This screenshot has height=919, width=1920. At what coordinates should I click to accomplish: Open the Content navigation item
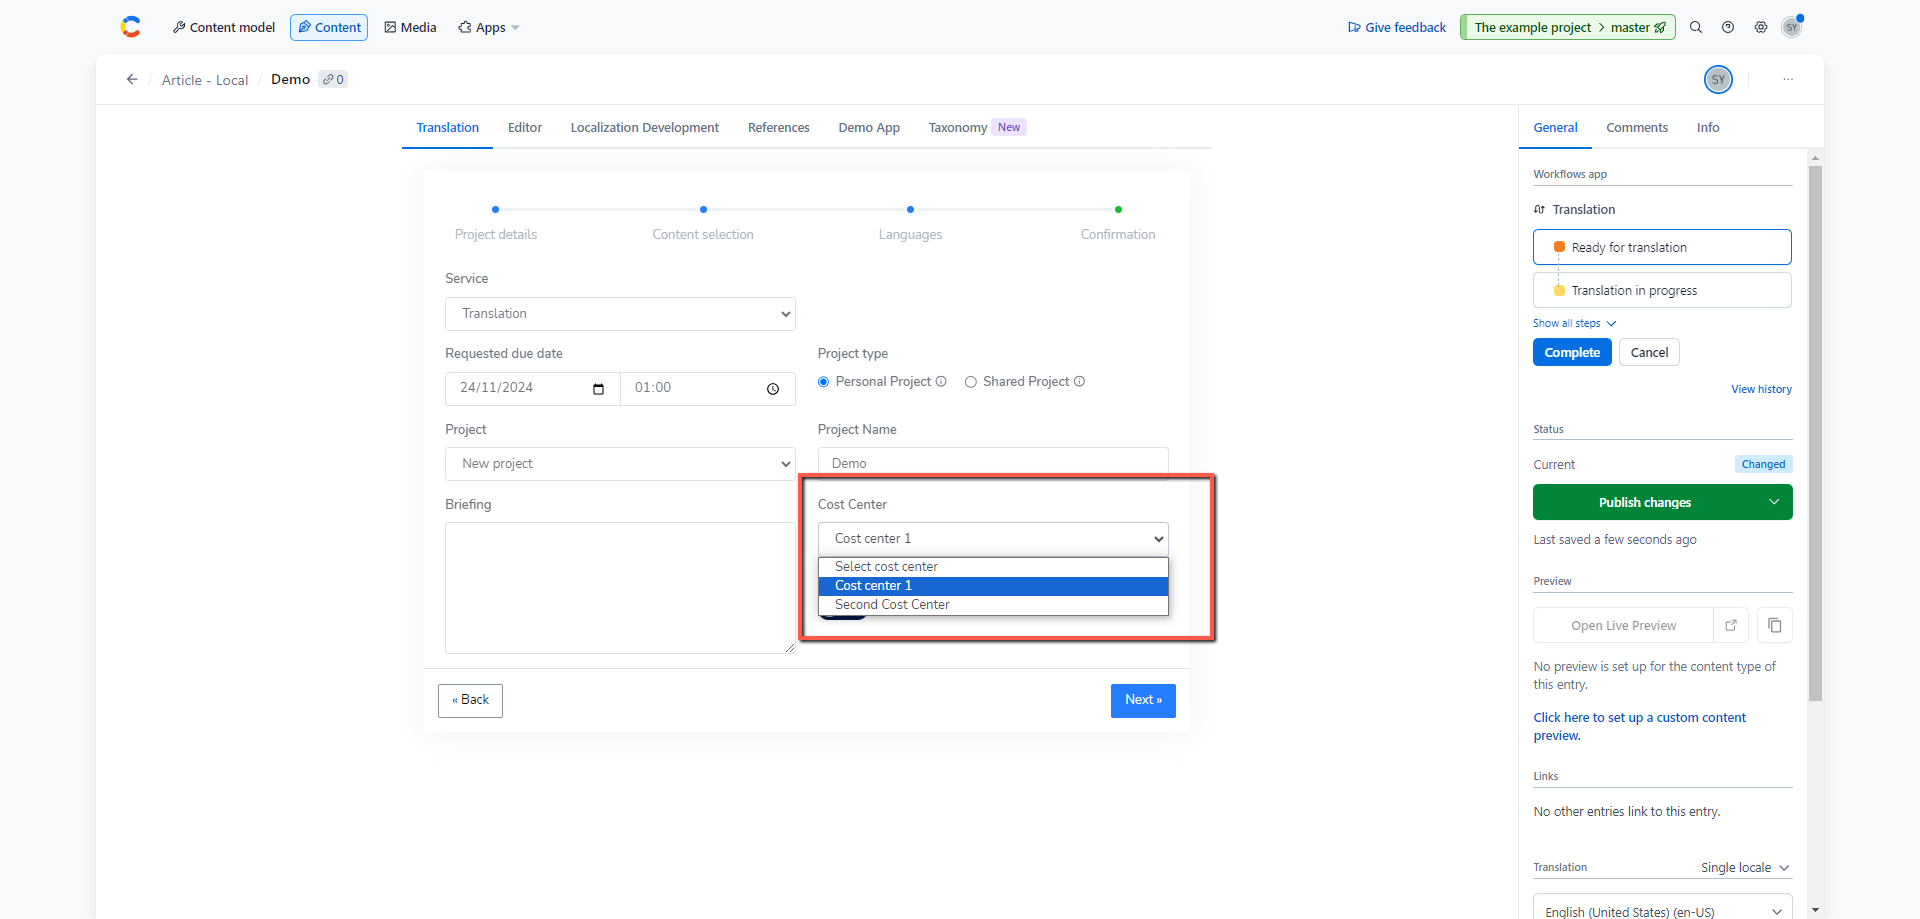coord(329,27)
